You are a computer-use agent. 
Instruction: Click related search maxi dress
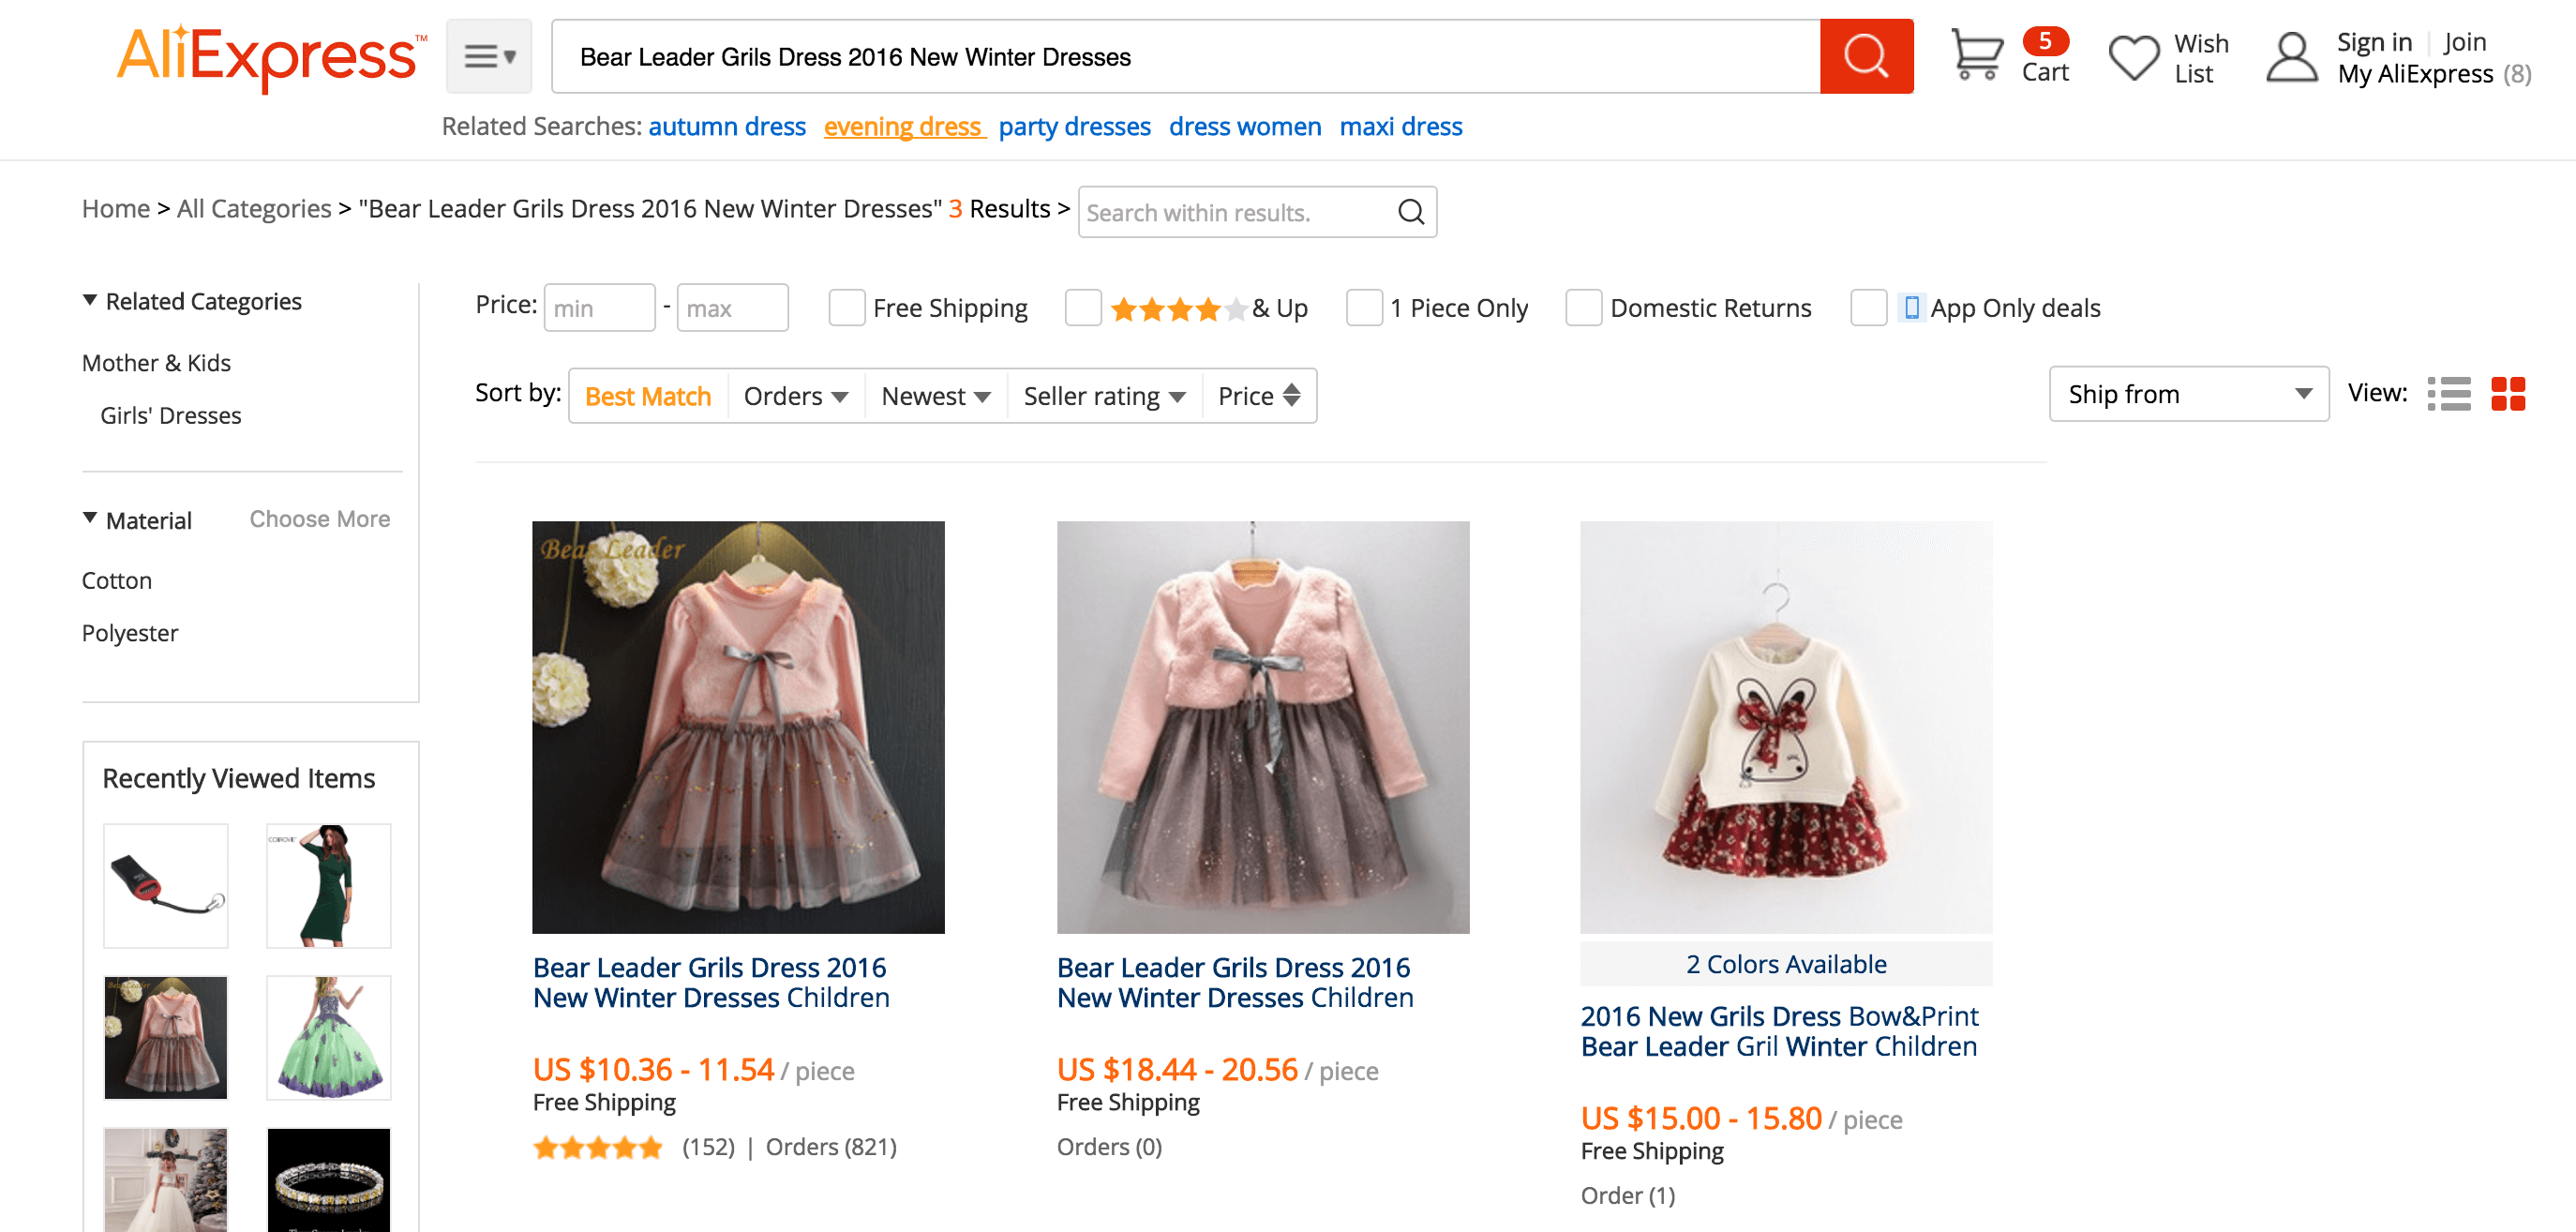[1400, 127]
